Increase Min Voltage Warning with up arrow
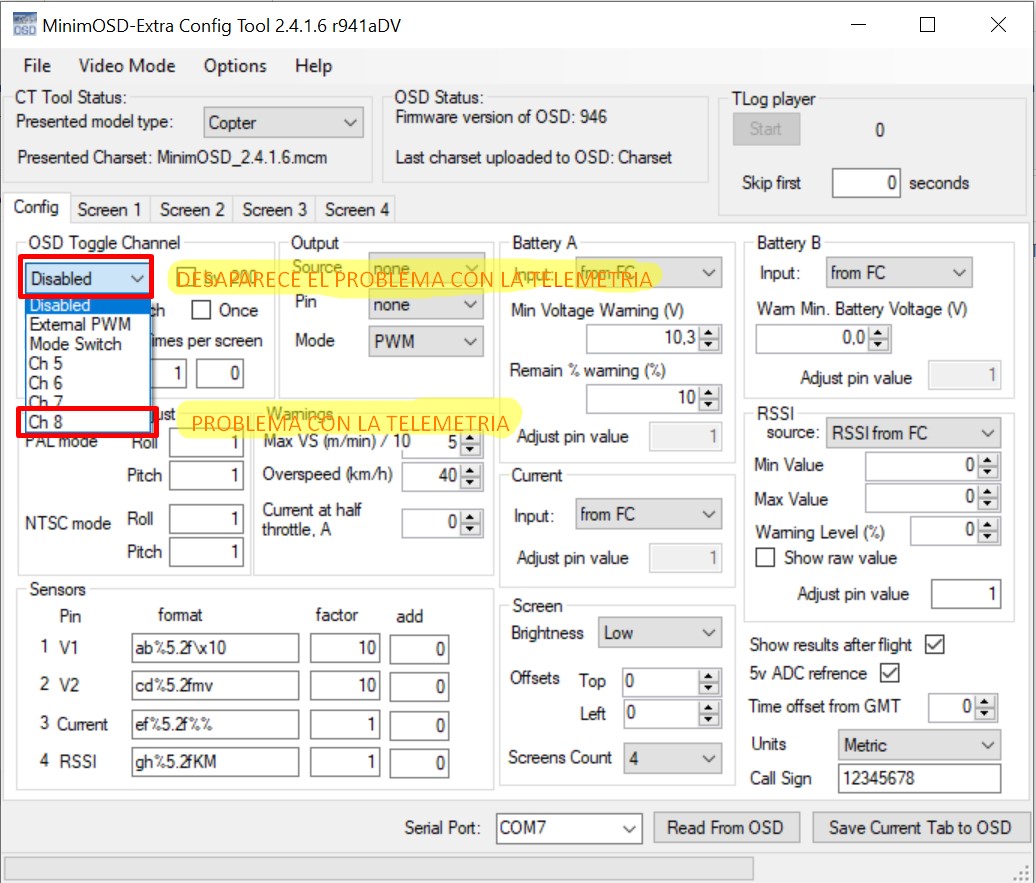The height and width of the screenshot is (883, 1036). [x=708, y=333]
